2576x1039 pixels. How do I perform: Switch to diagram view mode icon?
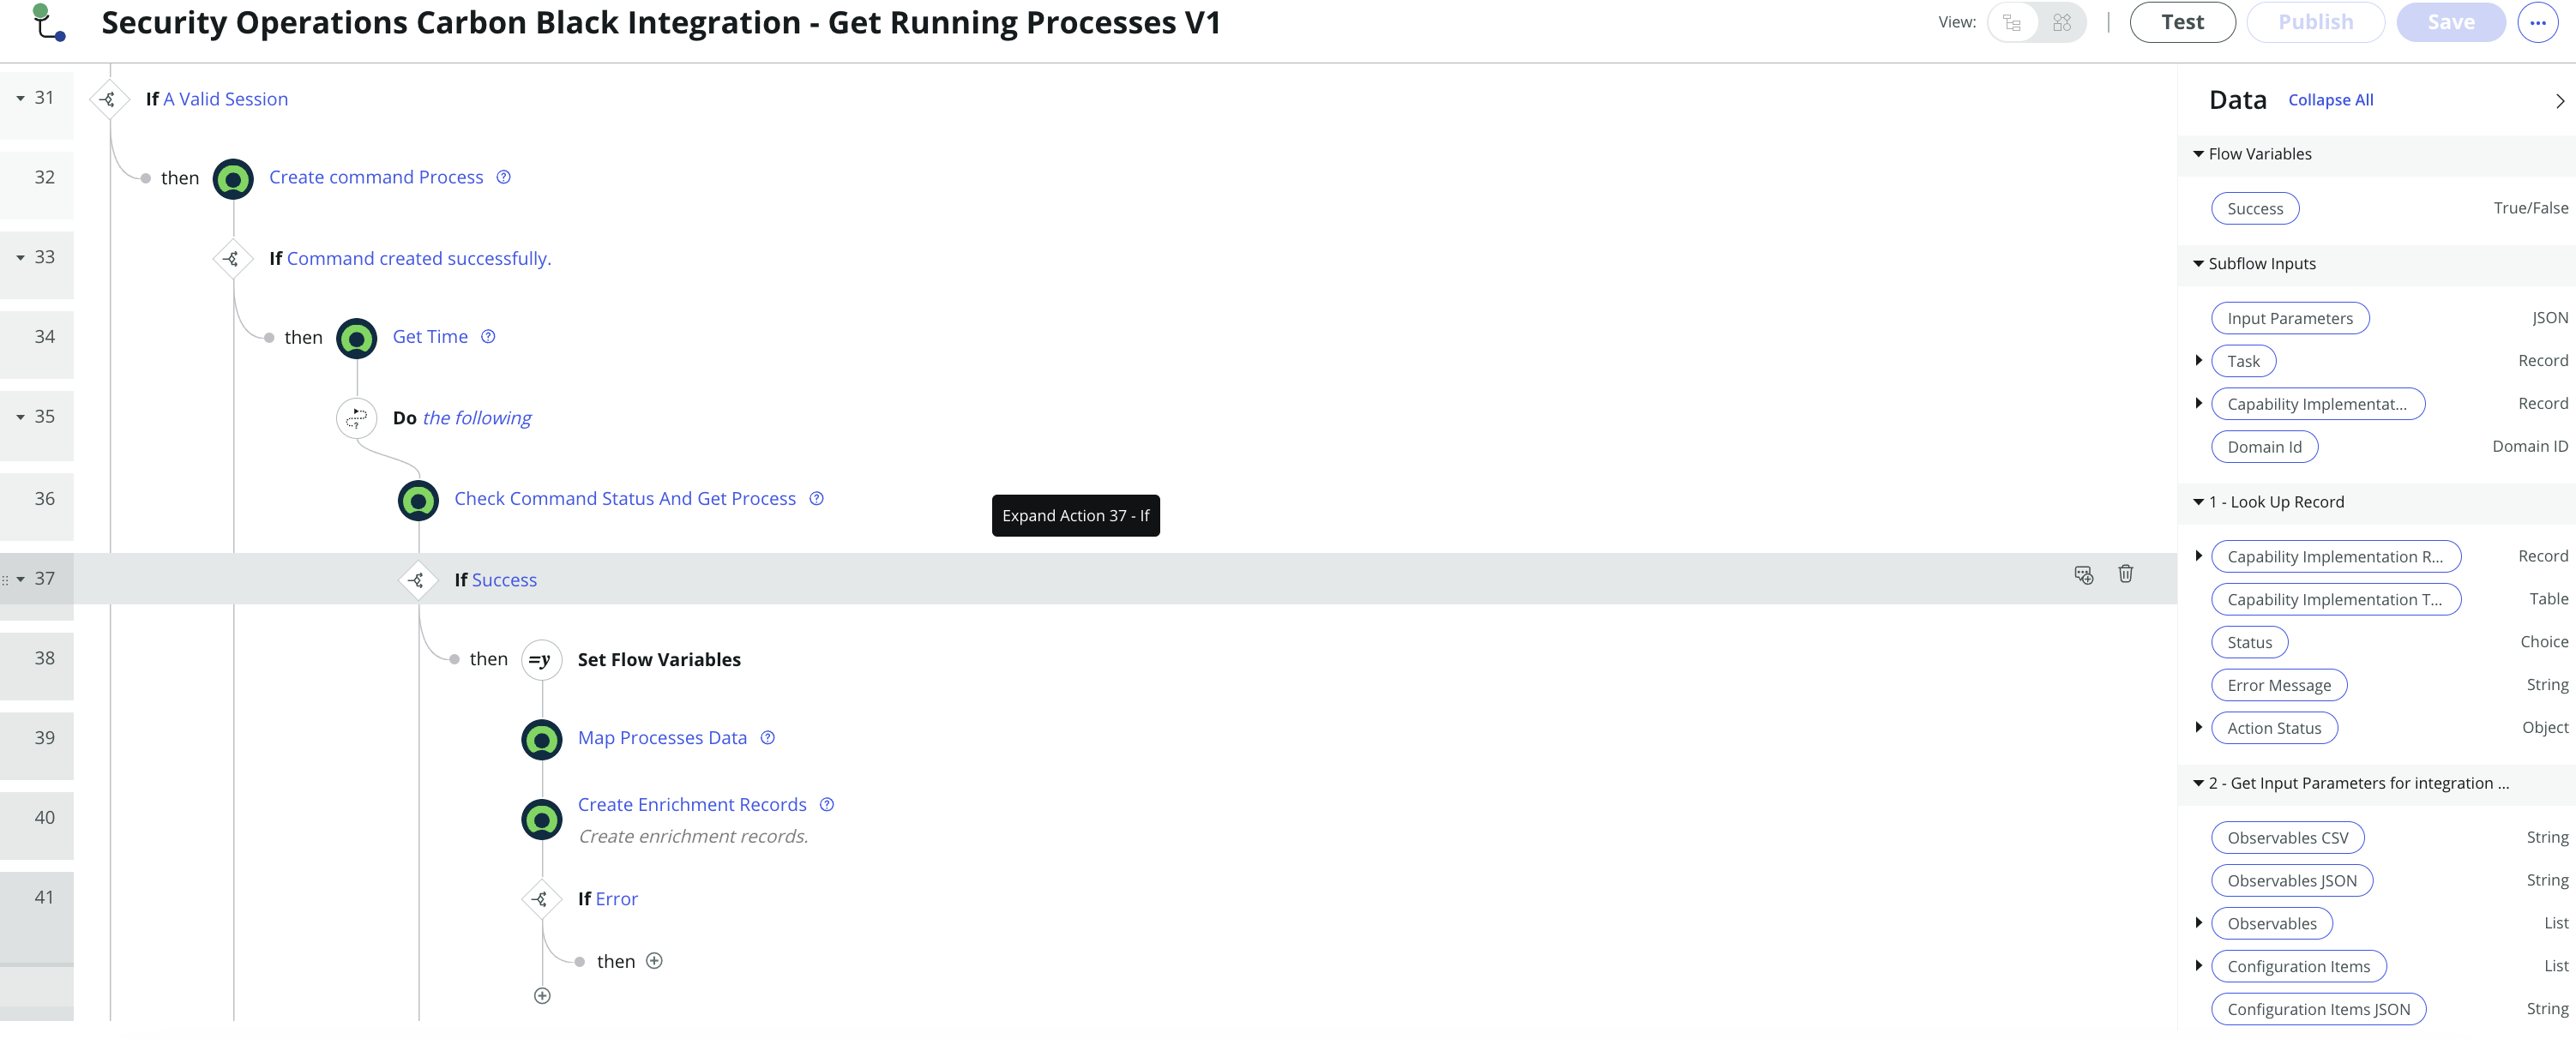click(2061, 22)
